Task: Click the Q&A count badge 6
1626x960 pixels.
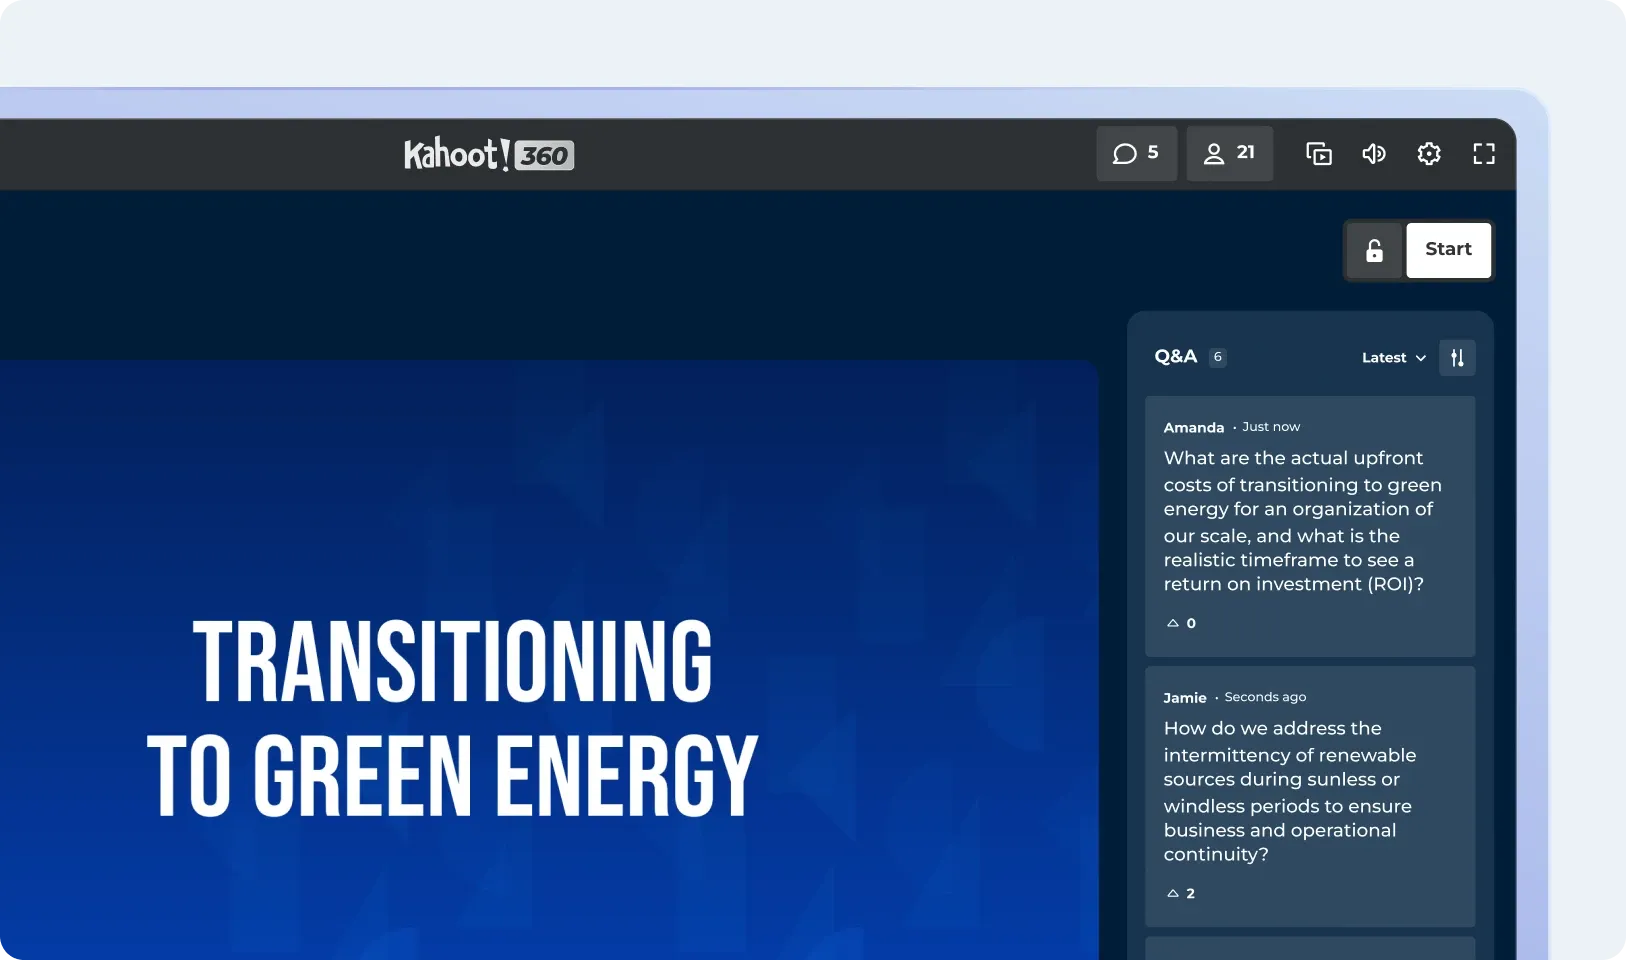Action: tap(1217, 357)
